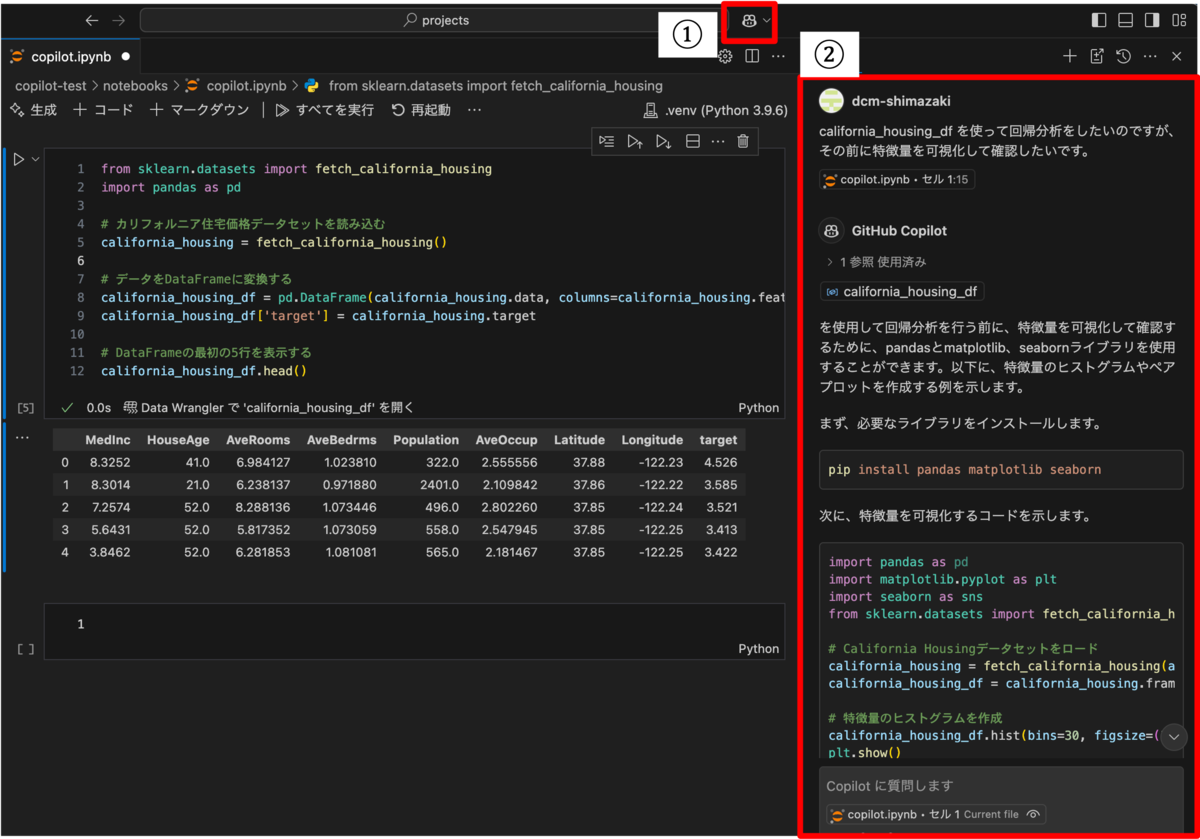Split the cell icon

[691, 142]
